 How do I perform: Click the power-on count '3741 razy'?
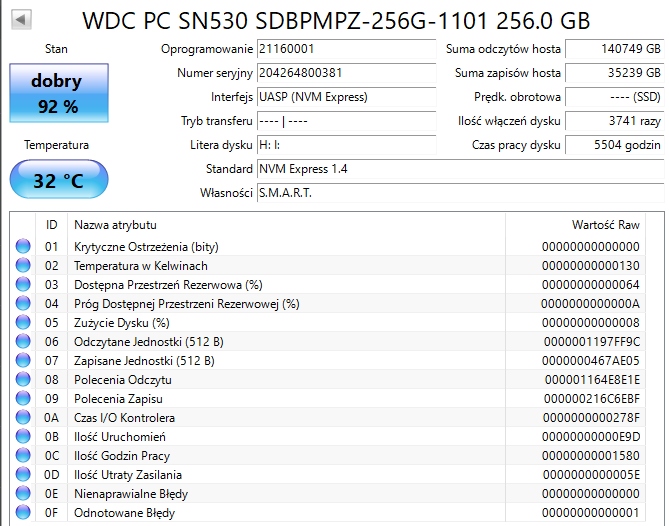(614, 121)
